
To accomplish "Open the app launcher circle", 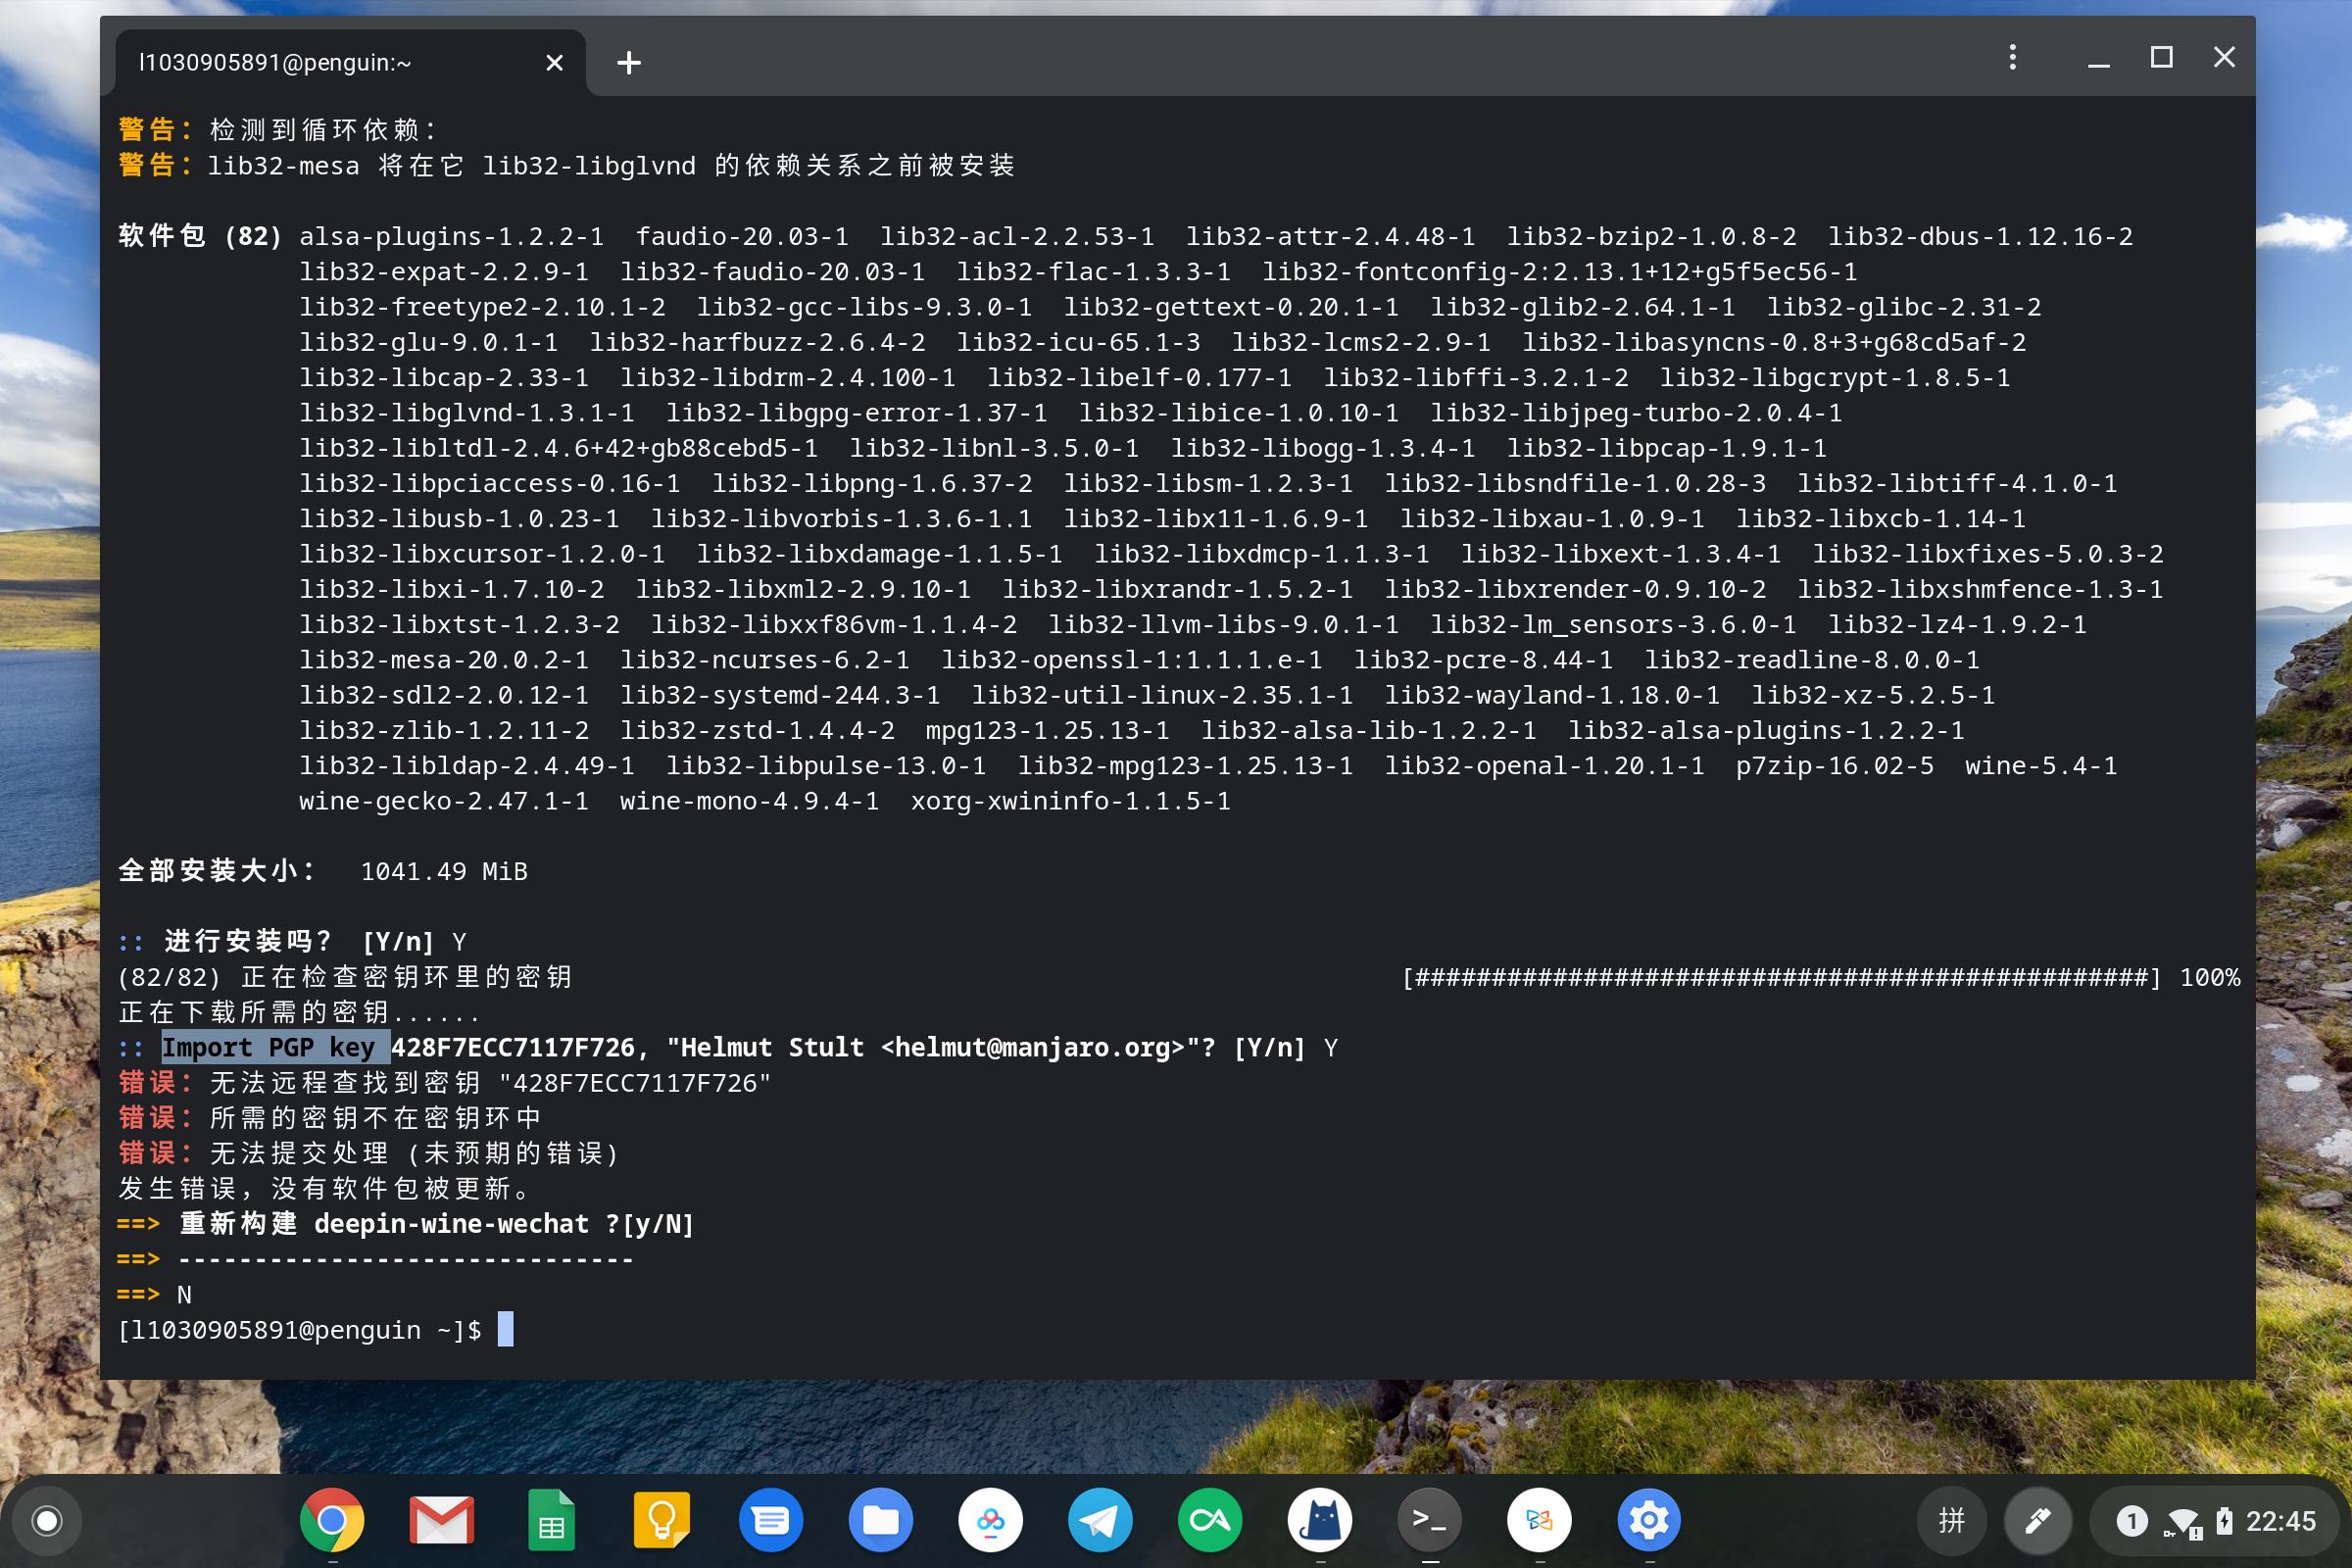I will click(x=47, y=1521).
